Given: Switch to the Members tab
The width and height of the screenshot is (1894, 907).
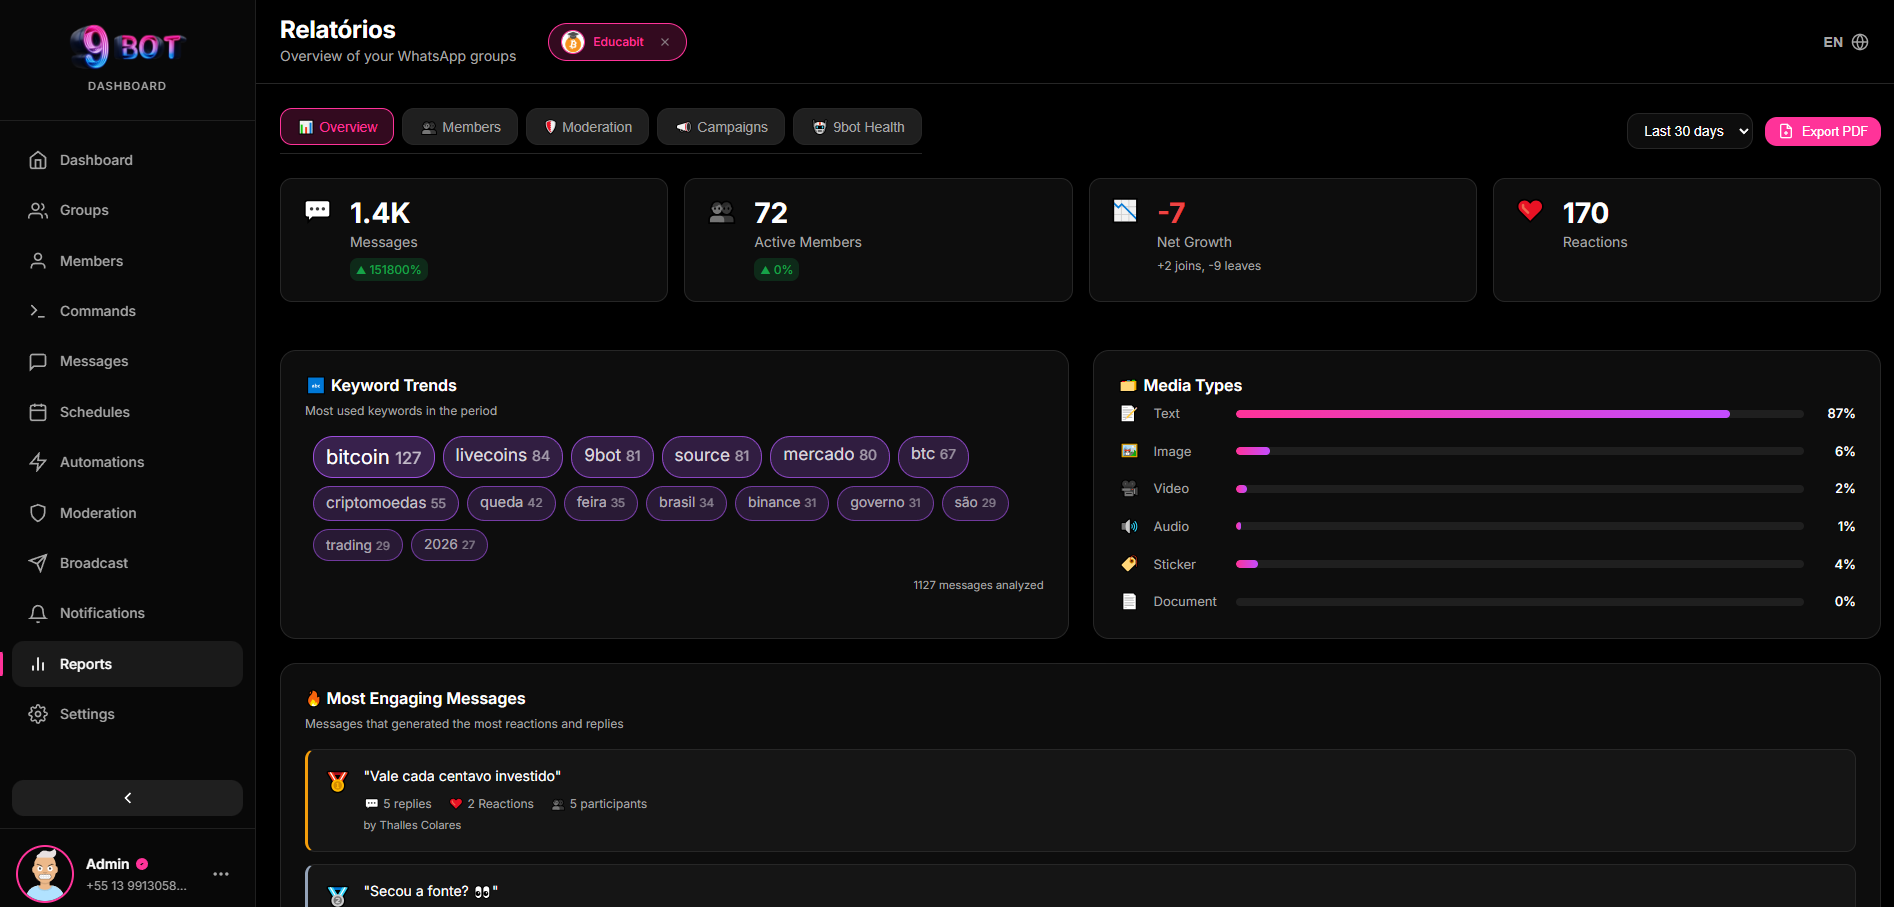Looking at the screenshot, I should click(459, 126).
